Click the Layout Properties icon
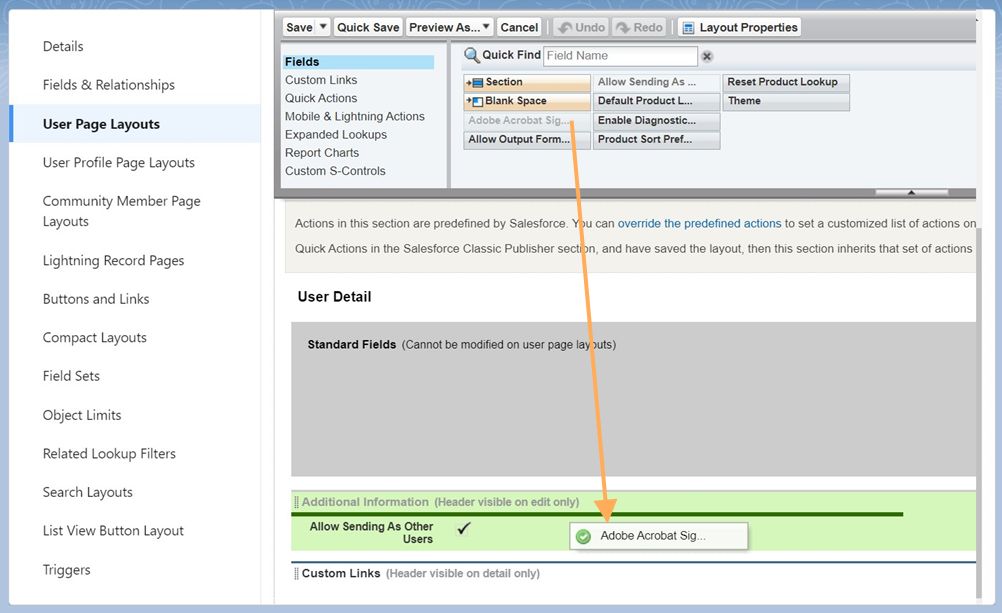This screenshot has width=1002, height=613. [x=688, y=28]
